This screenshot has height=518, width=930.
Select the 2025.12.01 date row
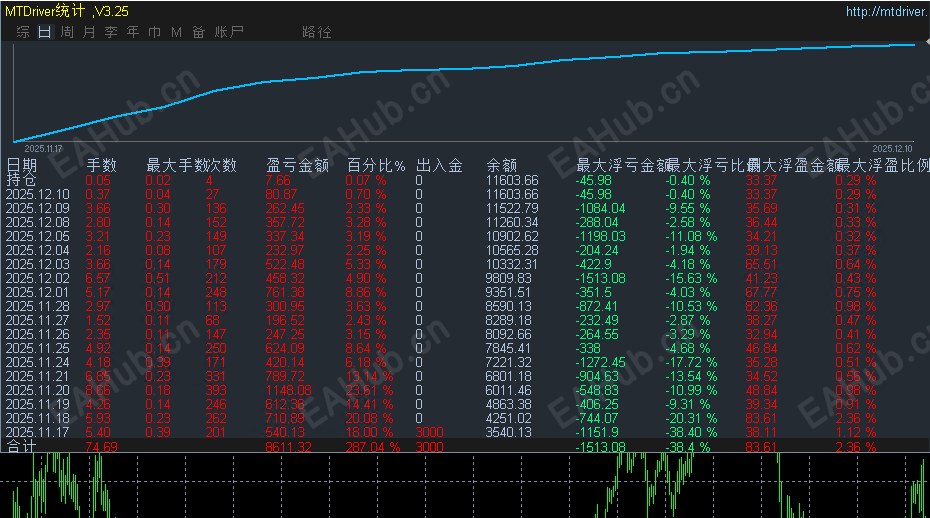(37, 293)
